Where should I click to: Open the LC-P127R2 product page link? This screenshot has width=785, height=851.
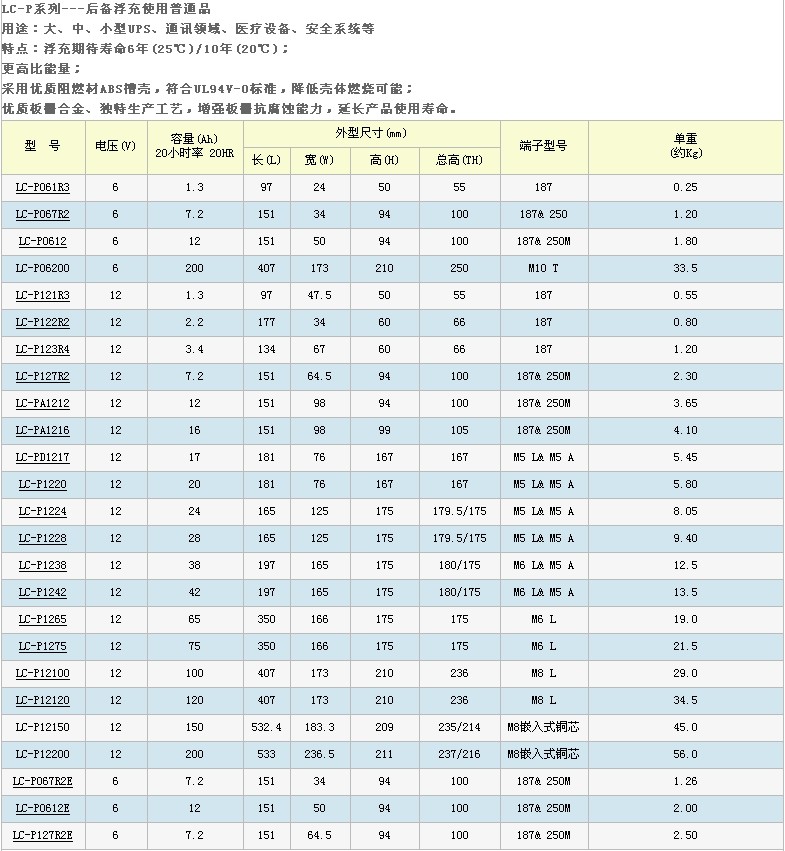tap(42, 376)
